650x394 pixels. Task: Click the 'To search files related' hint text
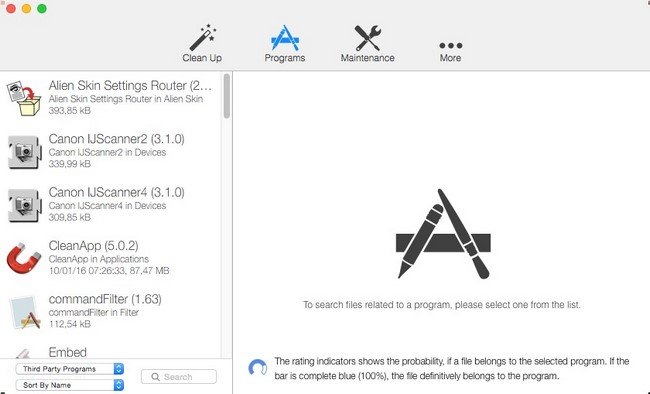(441, 305)
